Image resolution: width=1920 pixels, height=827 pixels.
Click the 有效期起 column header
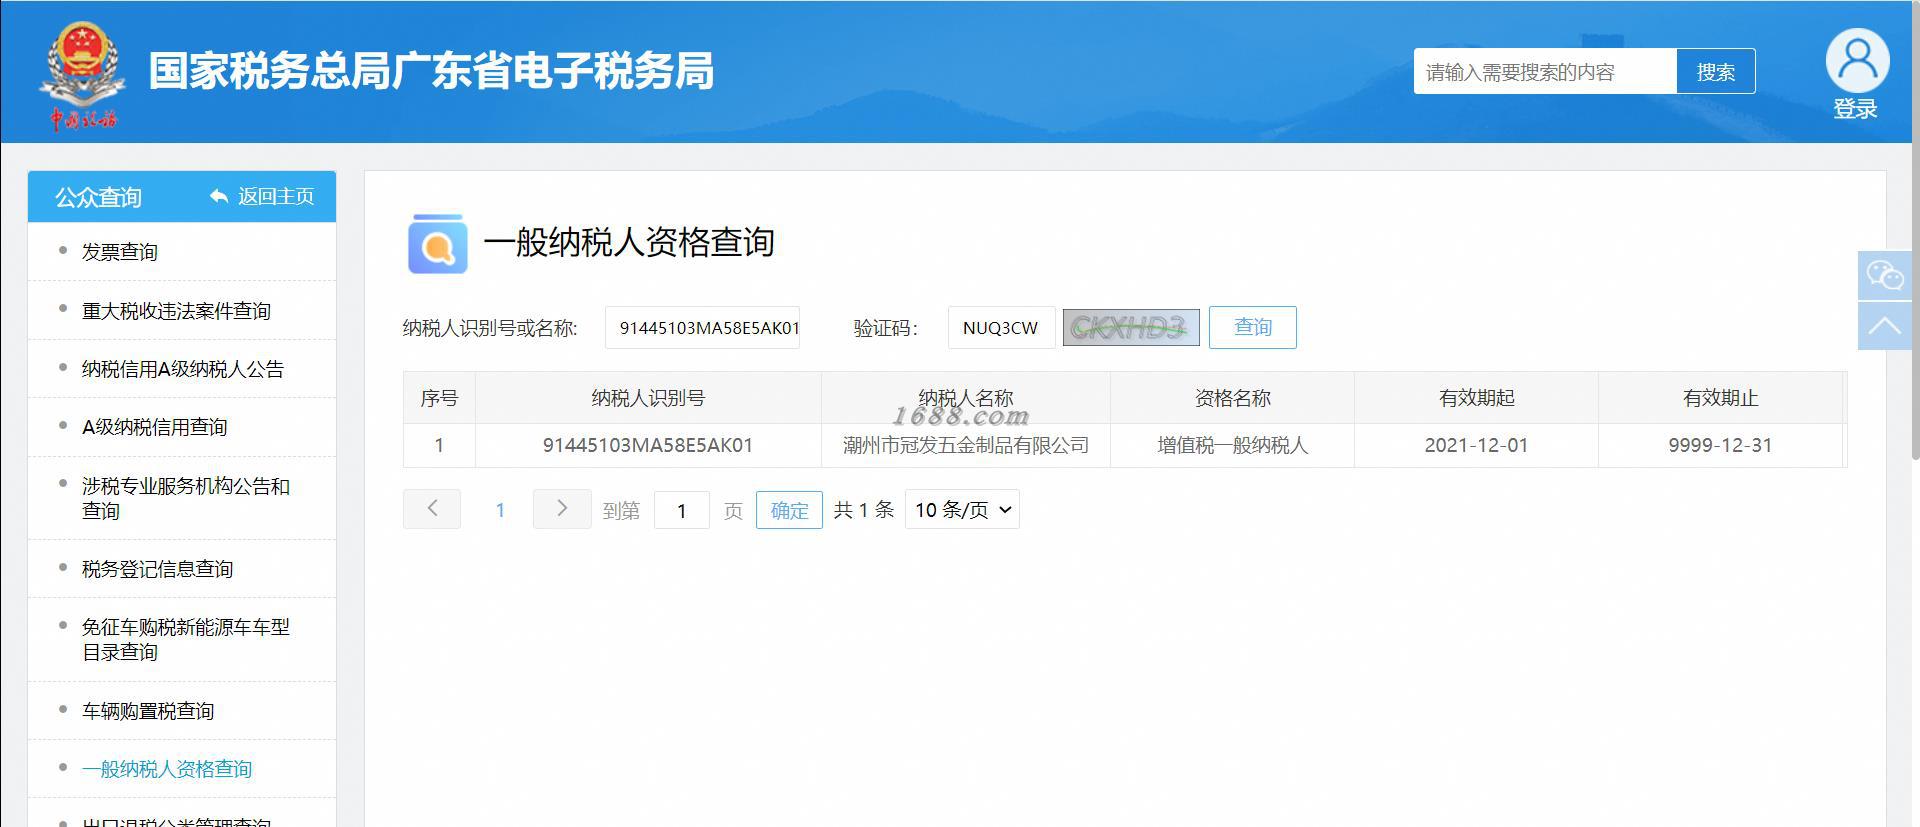[x=1476, y=398]
